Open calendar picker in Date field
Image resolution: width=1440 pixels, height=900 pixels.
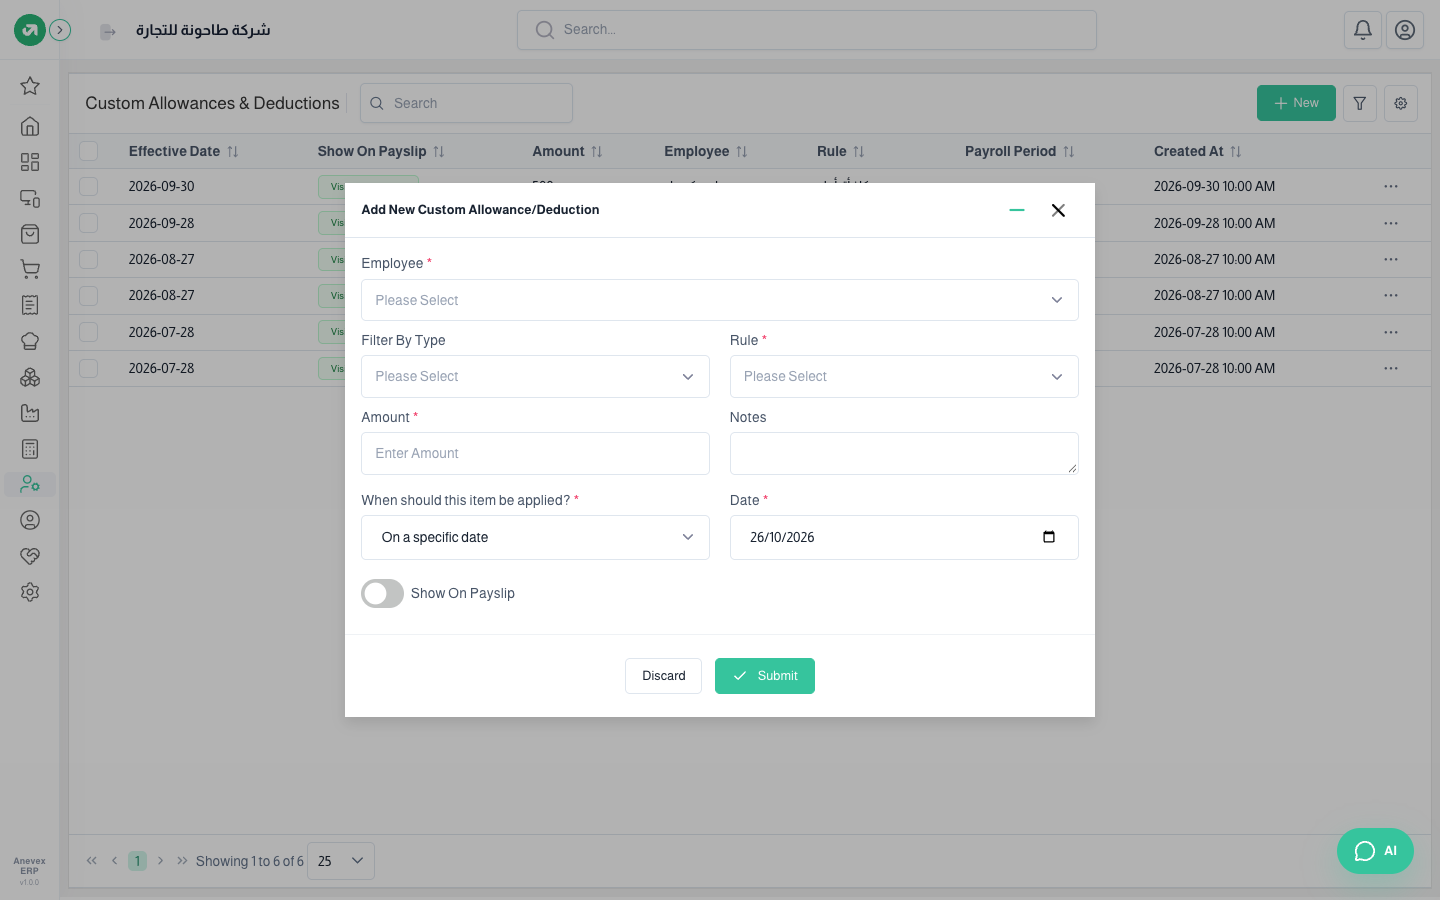coord(1049,537)
